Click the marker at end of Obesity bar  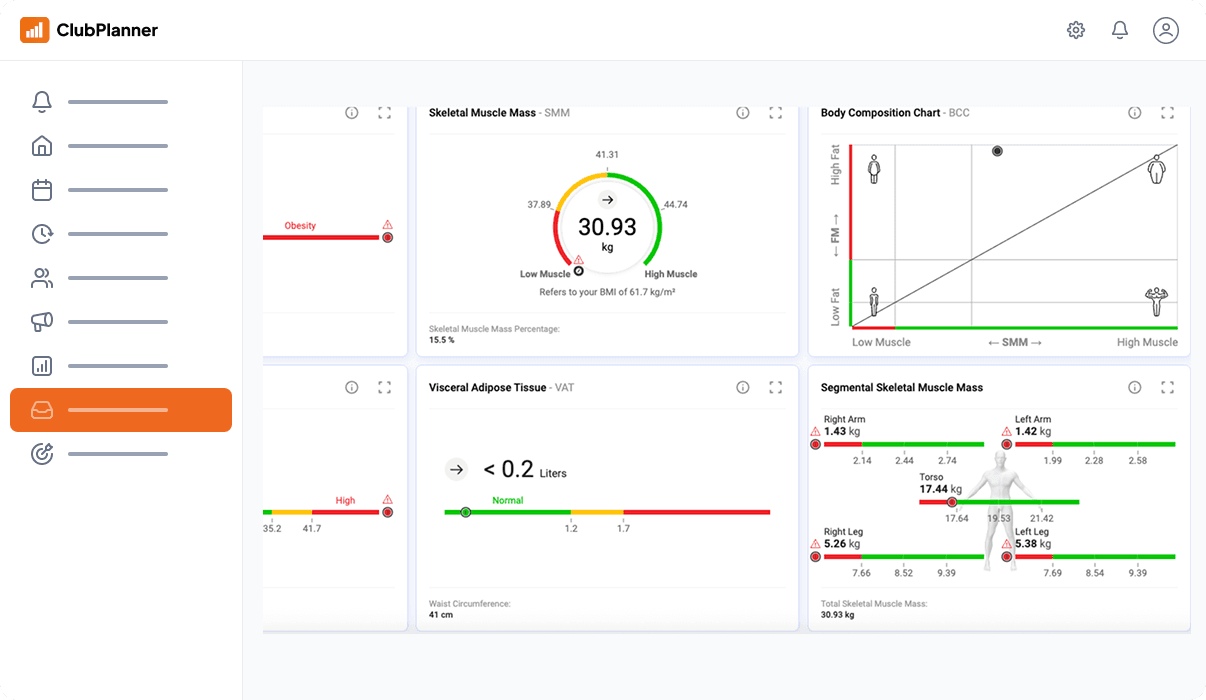(x=388, y=237)
